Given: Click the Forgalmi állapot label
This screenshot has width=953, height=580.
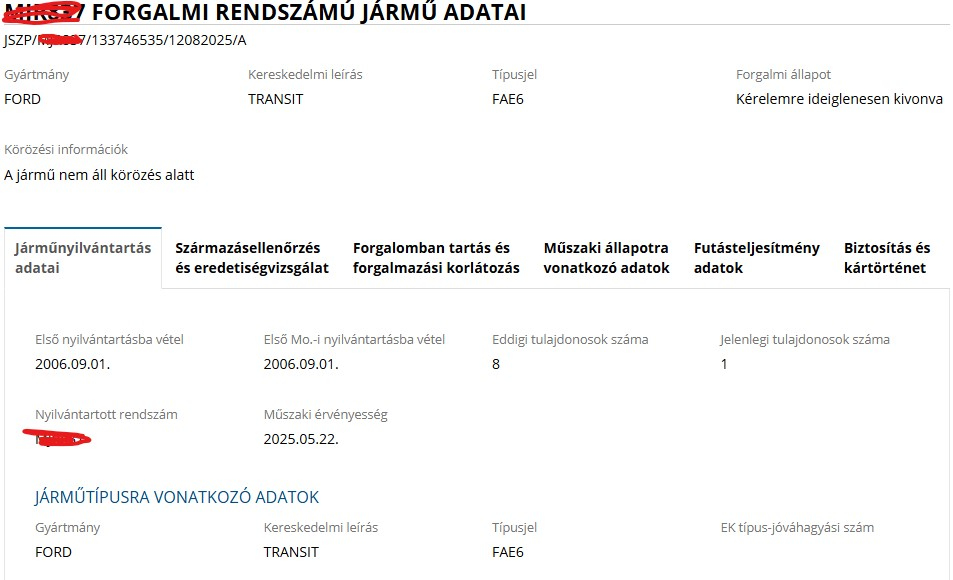Looking at the screenshot, I should coord(783,75).
